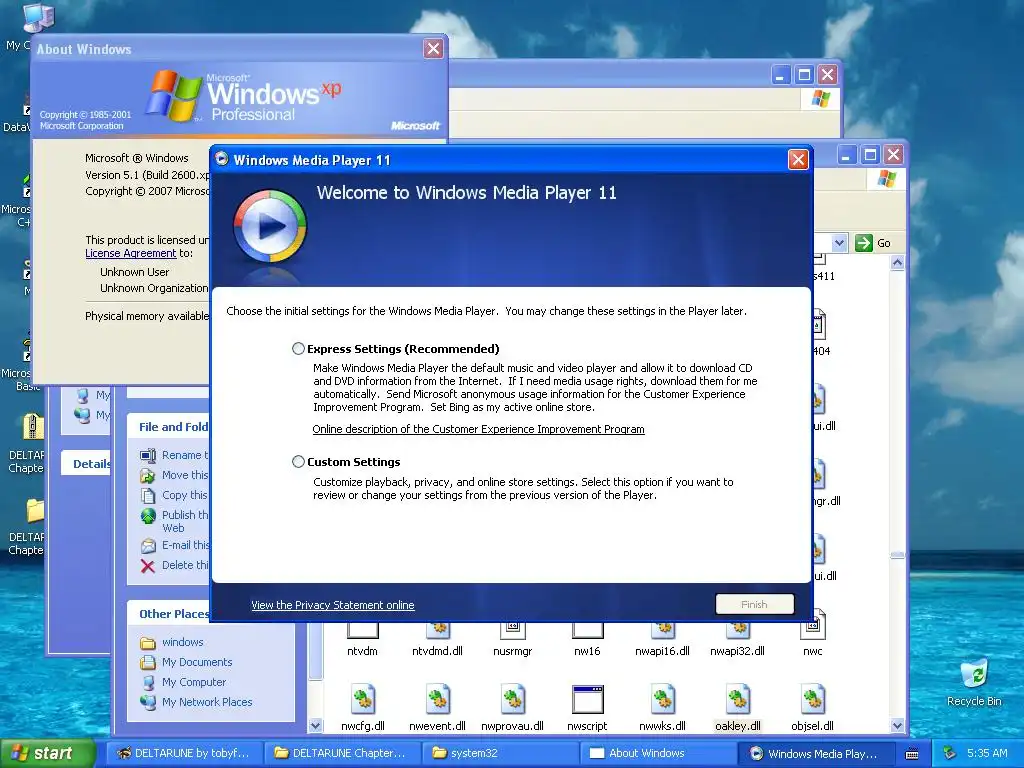Click the Windows Media Player logo icon
Image resolution: width=1024 pixels, height=768 pixels.
tap(269, 226)
